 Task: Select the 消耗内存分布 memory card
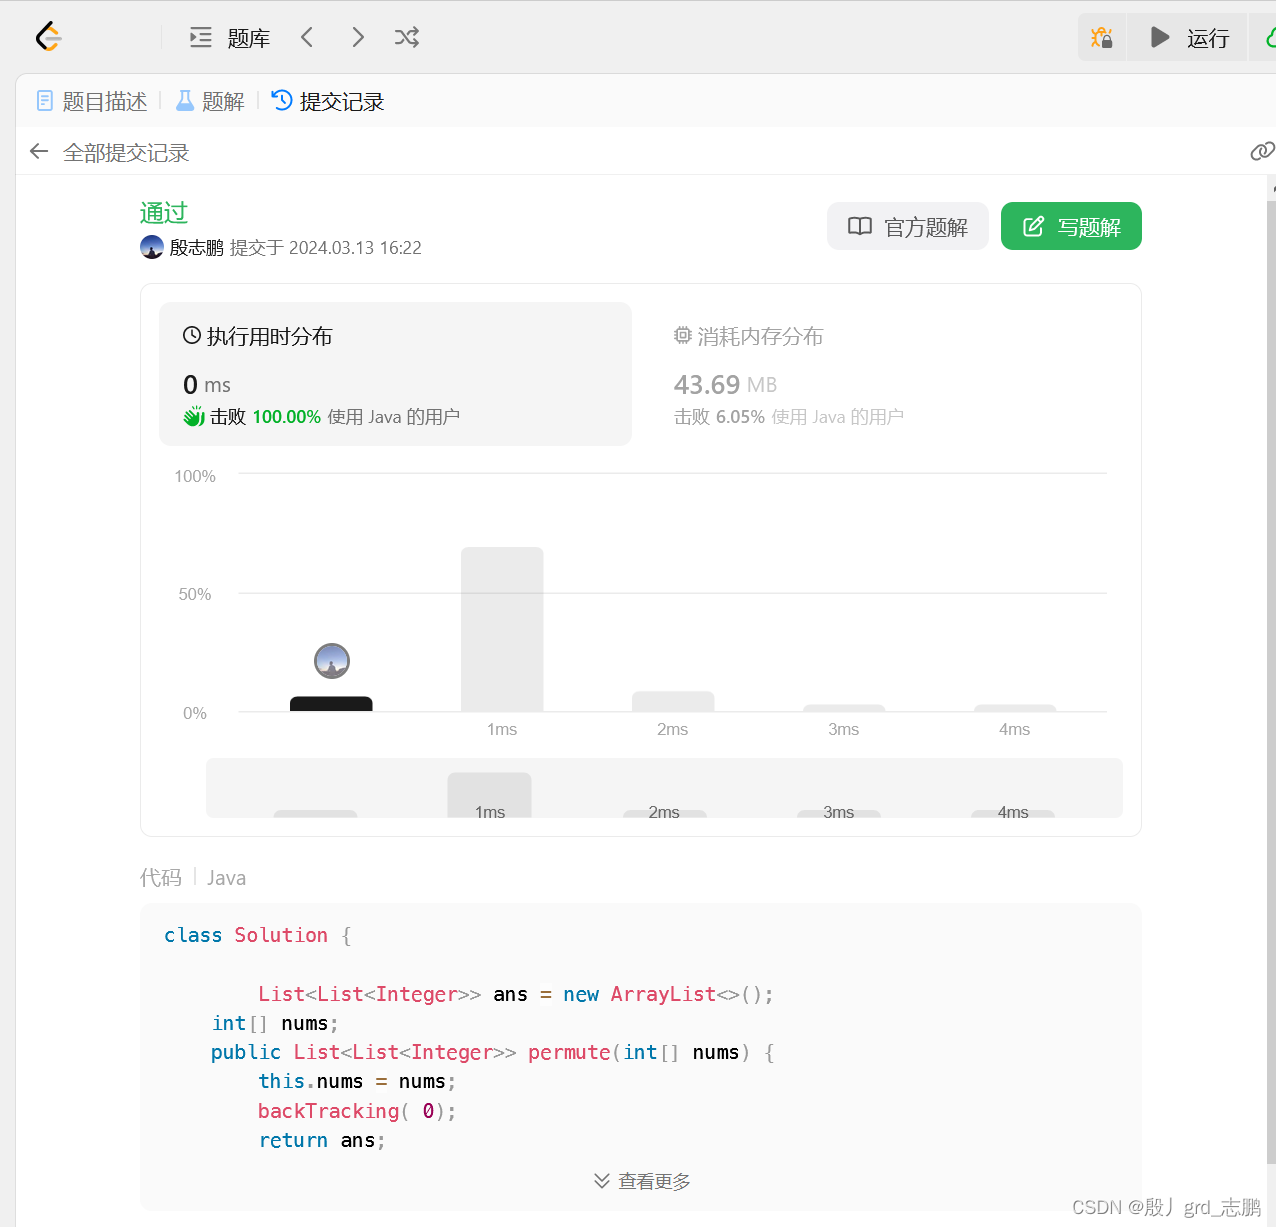click(886, 373)
